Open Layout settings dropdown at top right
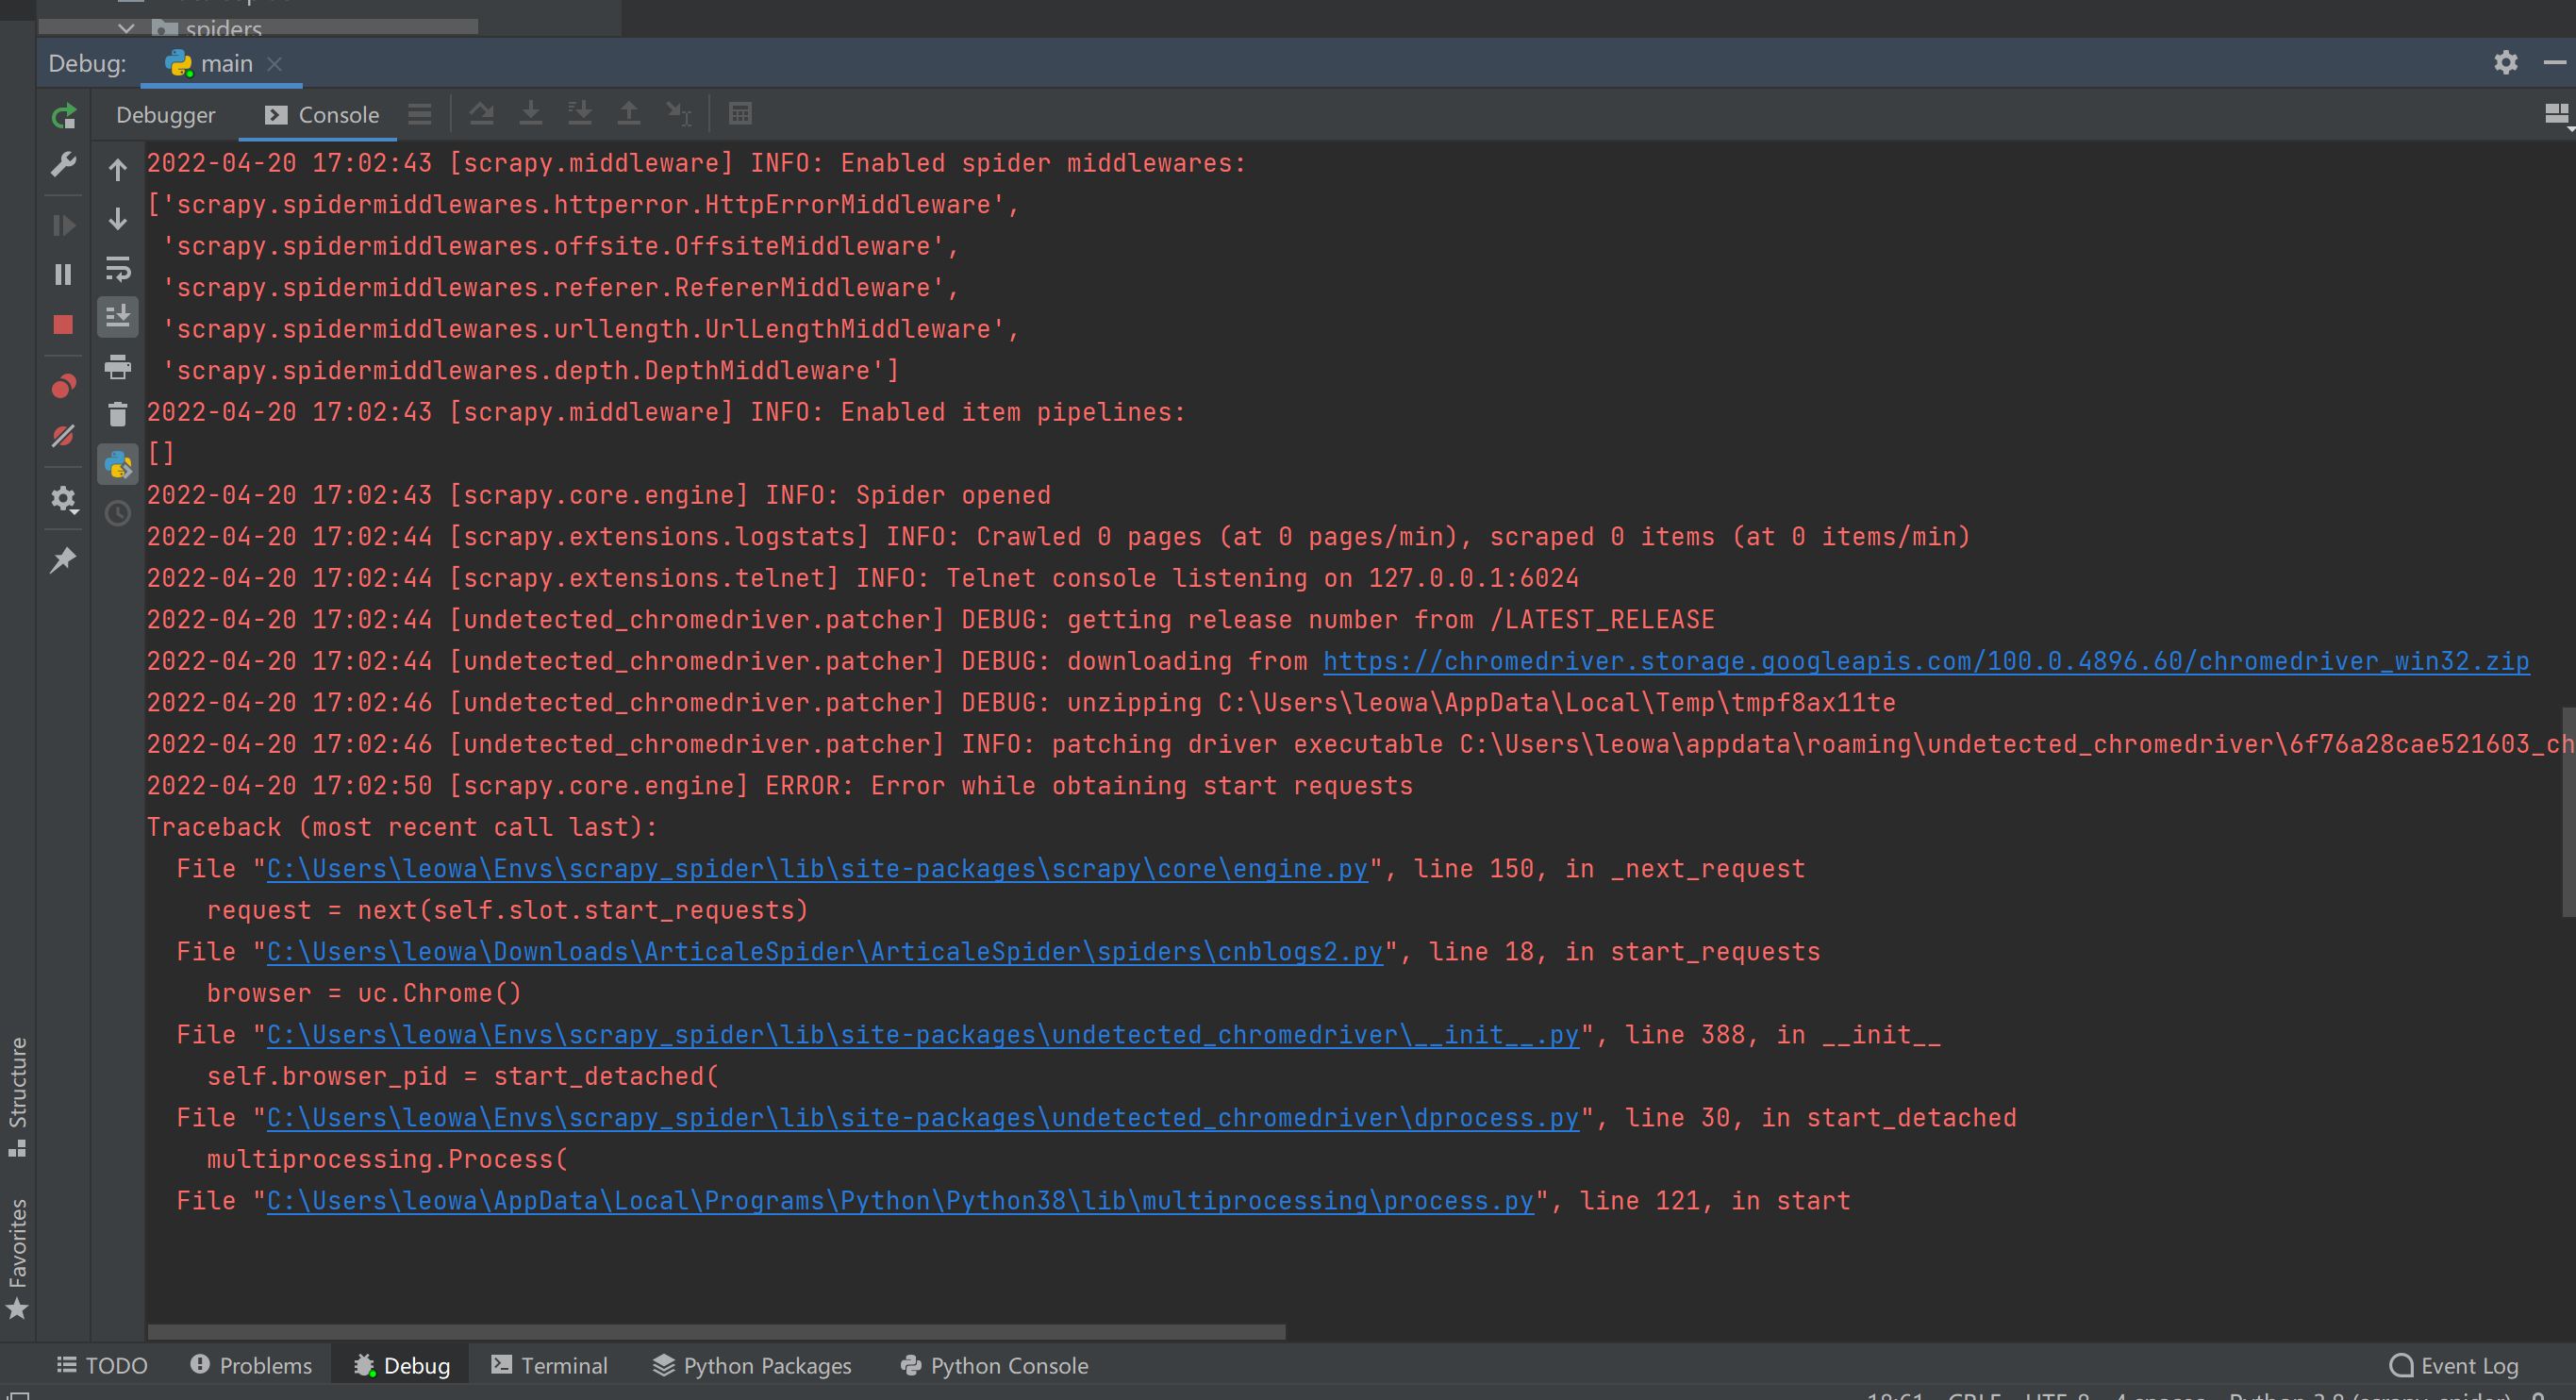Viewport: 2576px width, 1400px height. click(2555, 115)
